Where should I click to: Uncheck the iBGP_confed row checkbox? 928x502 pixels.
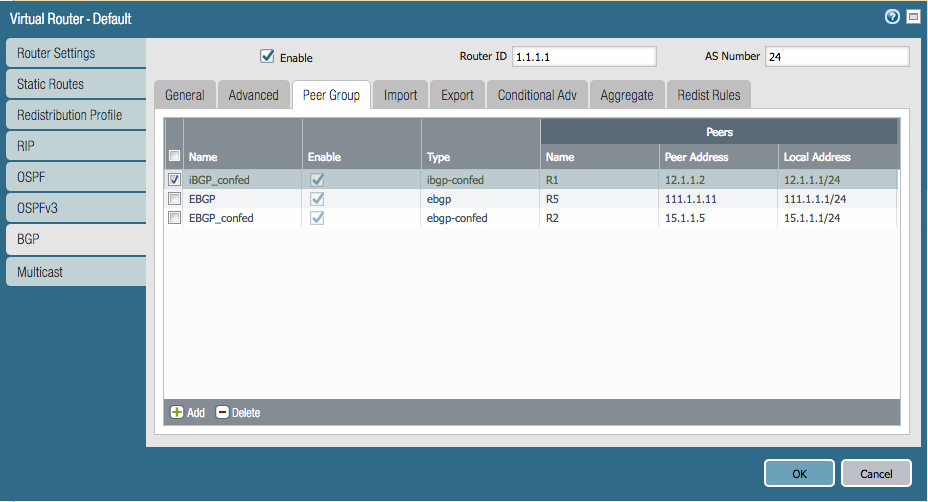(175, 180)
